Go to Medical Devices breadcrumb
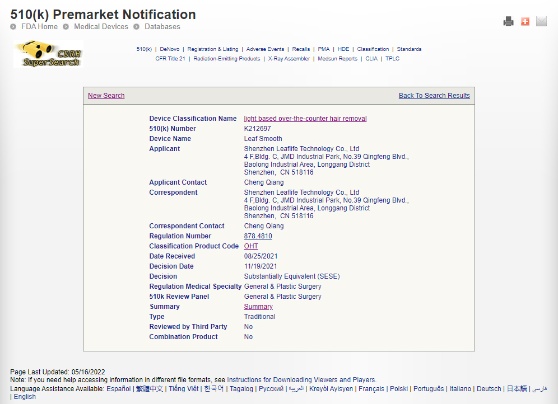 101,27
